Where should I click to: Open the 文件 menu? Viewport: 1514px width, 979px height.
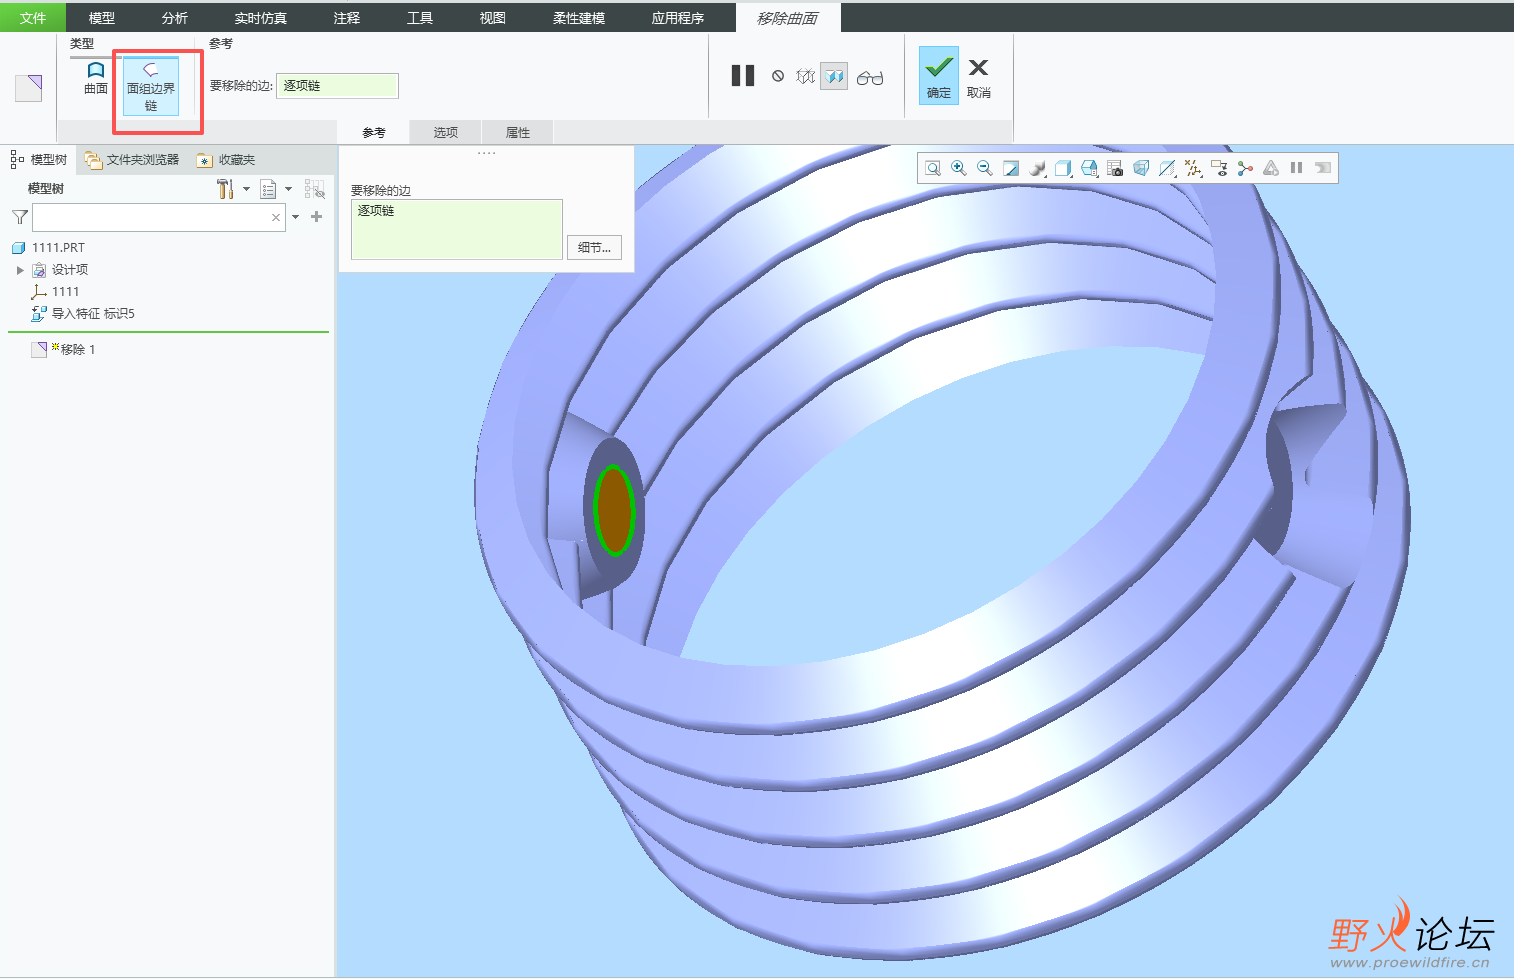pos(33,18)
